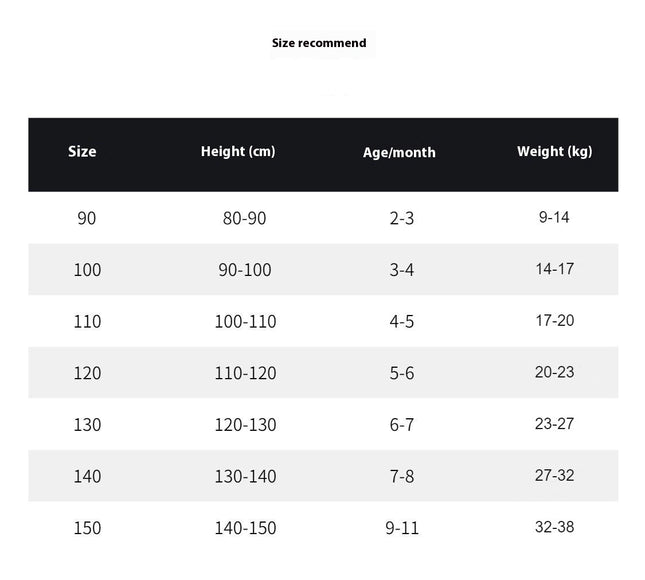Click height 100-110 cell
The height and width of the screenshot is (580, 645).
coord(246,321)
